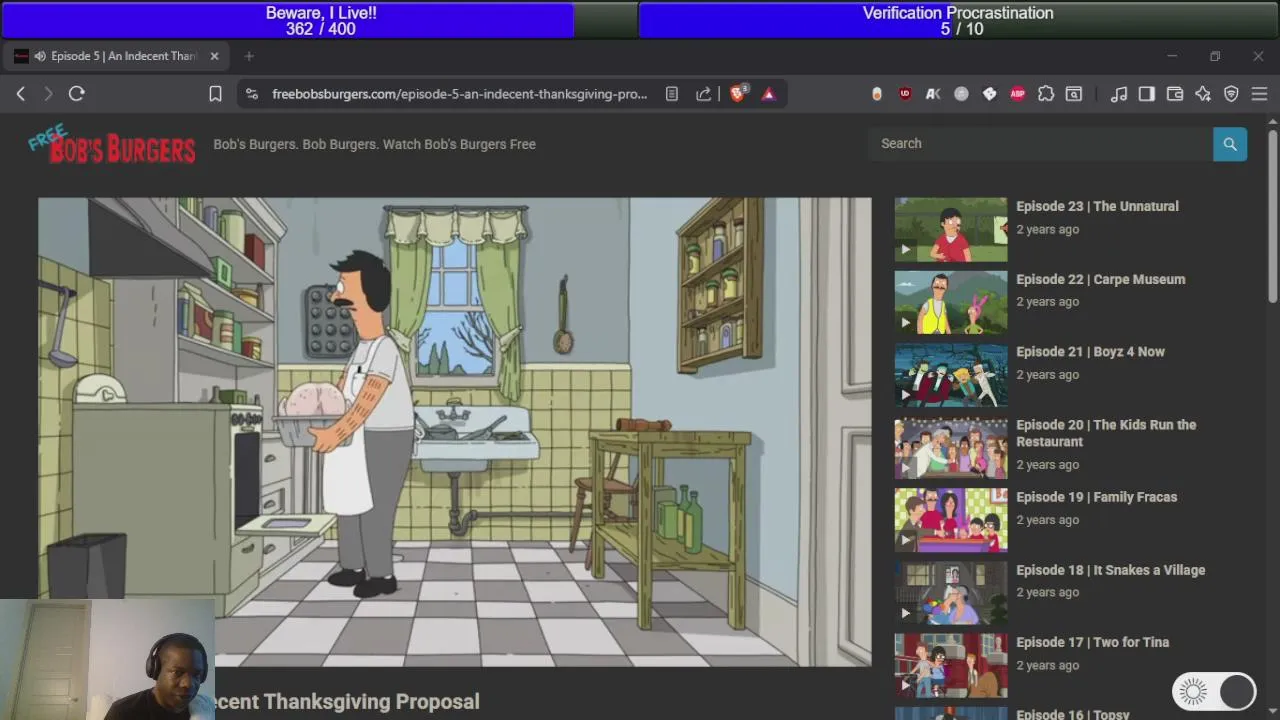Click the page vertical scrollbar thumb
This screenshot has height=720, width=1280.
coord(1272,215)
